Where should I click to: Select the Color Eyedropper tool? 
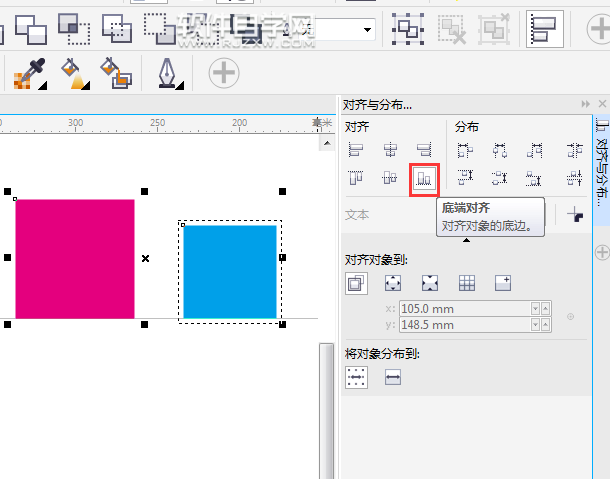tap(30, 74)
